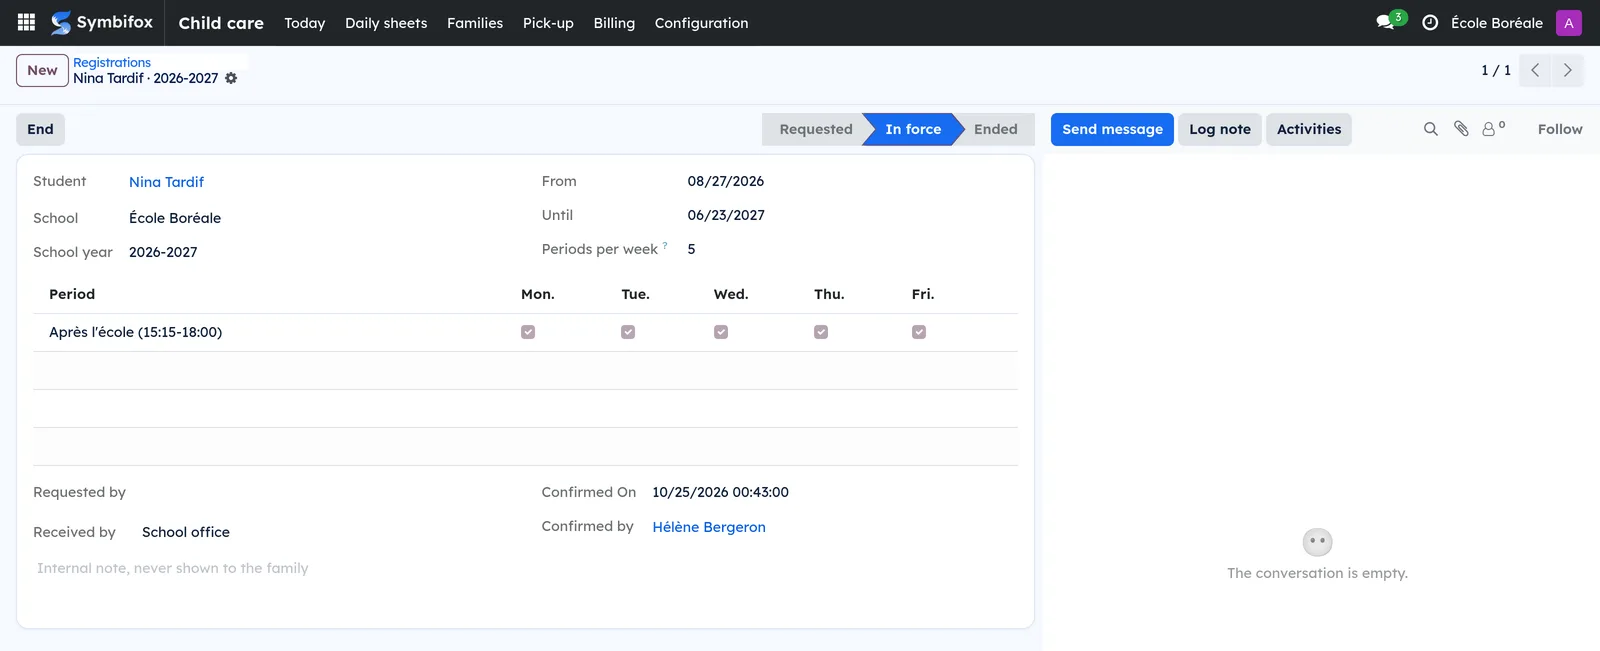
Task: Open the user avatar menu
Action: (x=1569, y=23)
